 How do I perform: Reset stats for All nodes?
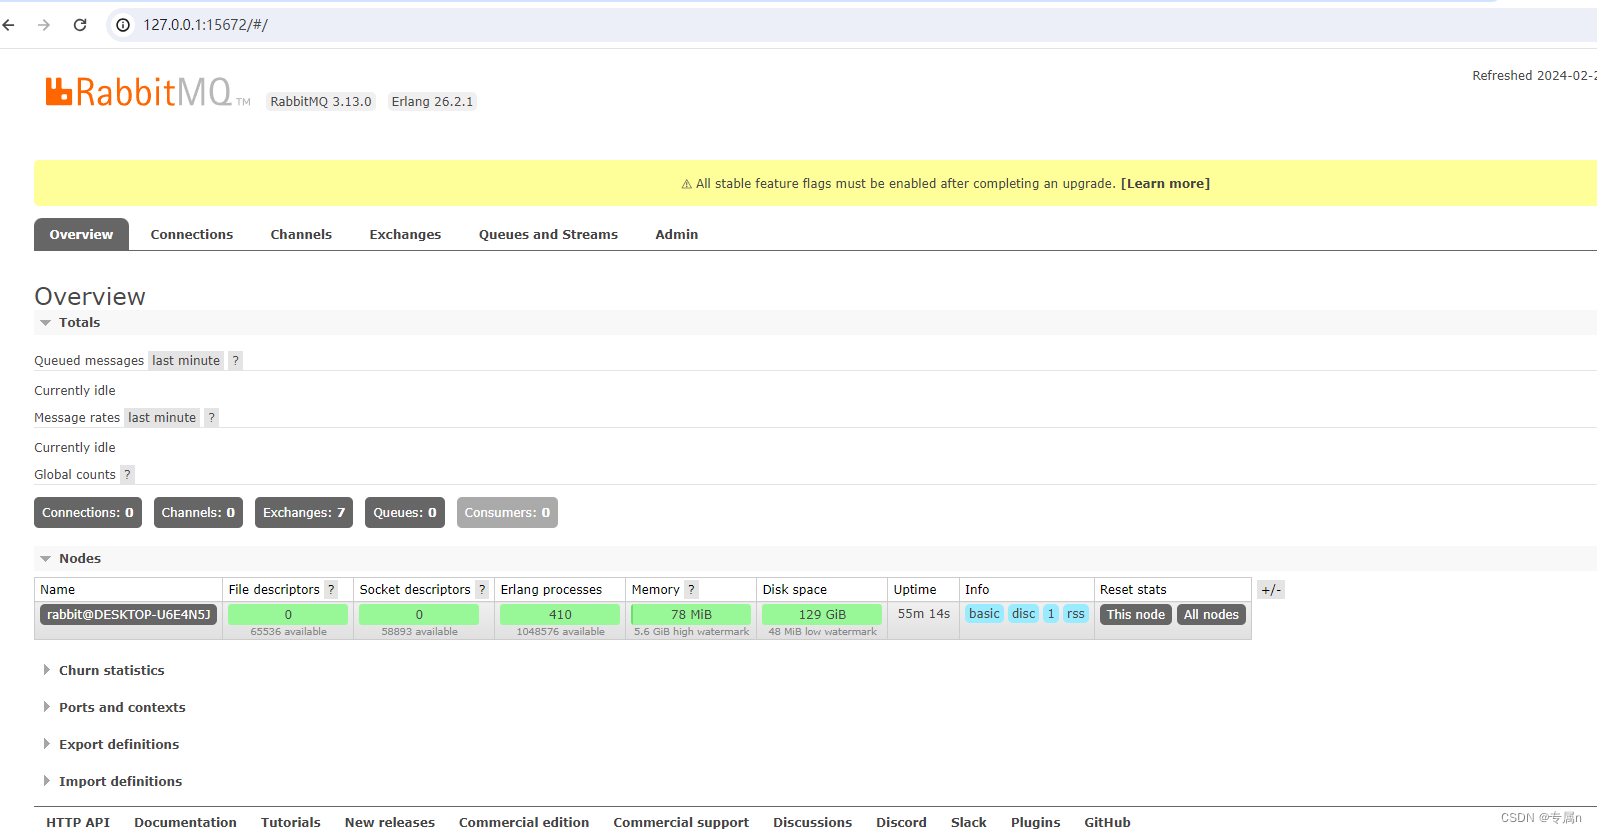coord(1211,615)
